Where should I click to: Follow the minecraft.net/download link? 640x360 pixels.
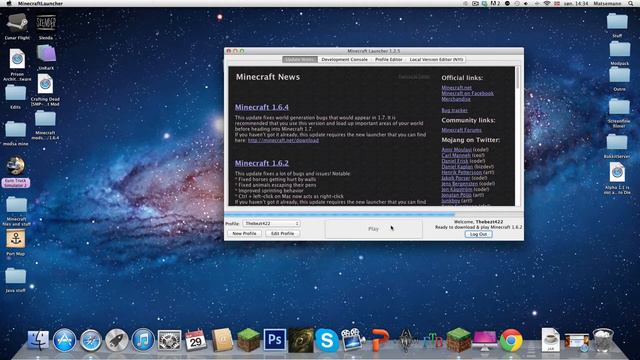tap(283, 140)
